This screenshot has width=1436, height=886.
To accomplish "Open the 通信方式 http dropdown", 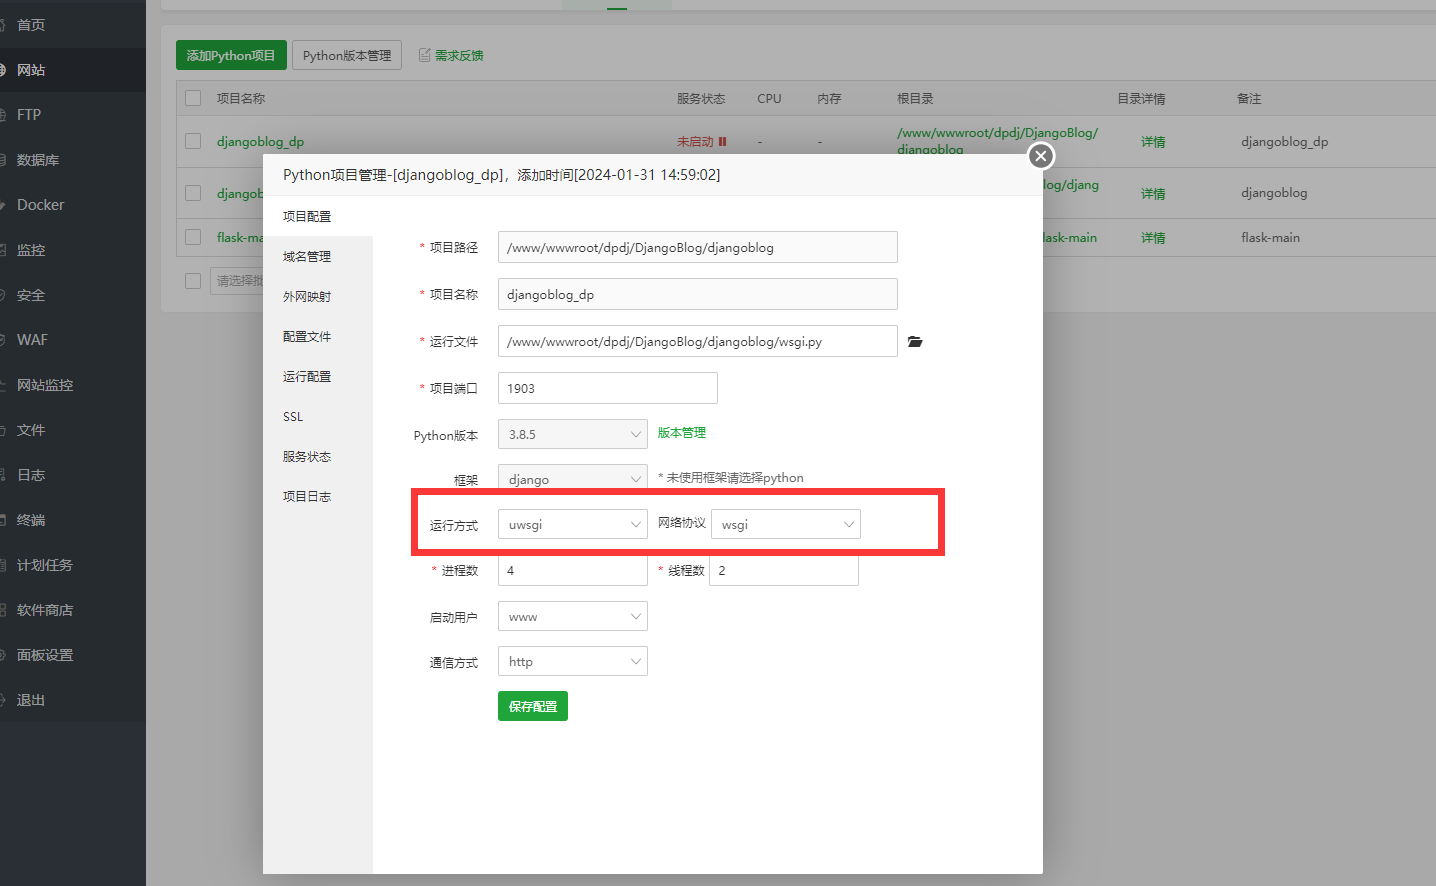I will pyautogui.click(x=573, y=661).
